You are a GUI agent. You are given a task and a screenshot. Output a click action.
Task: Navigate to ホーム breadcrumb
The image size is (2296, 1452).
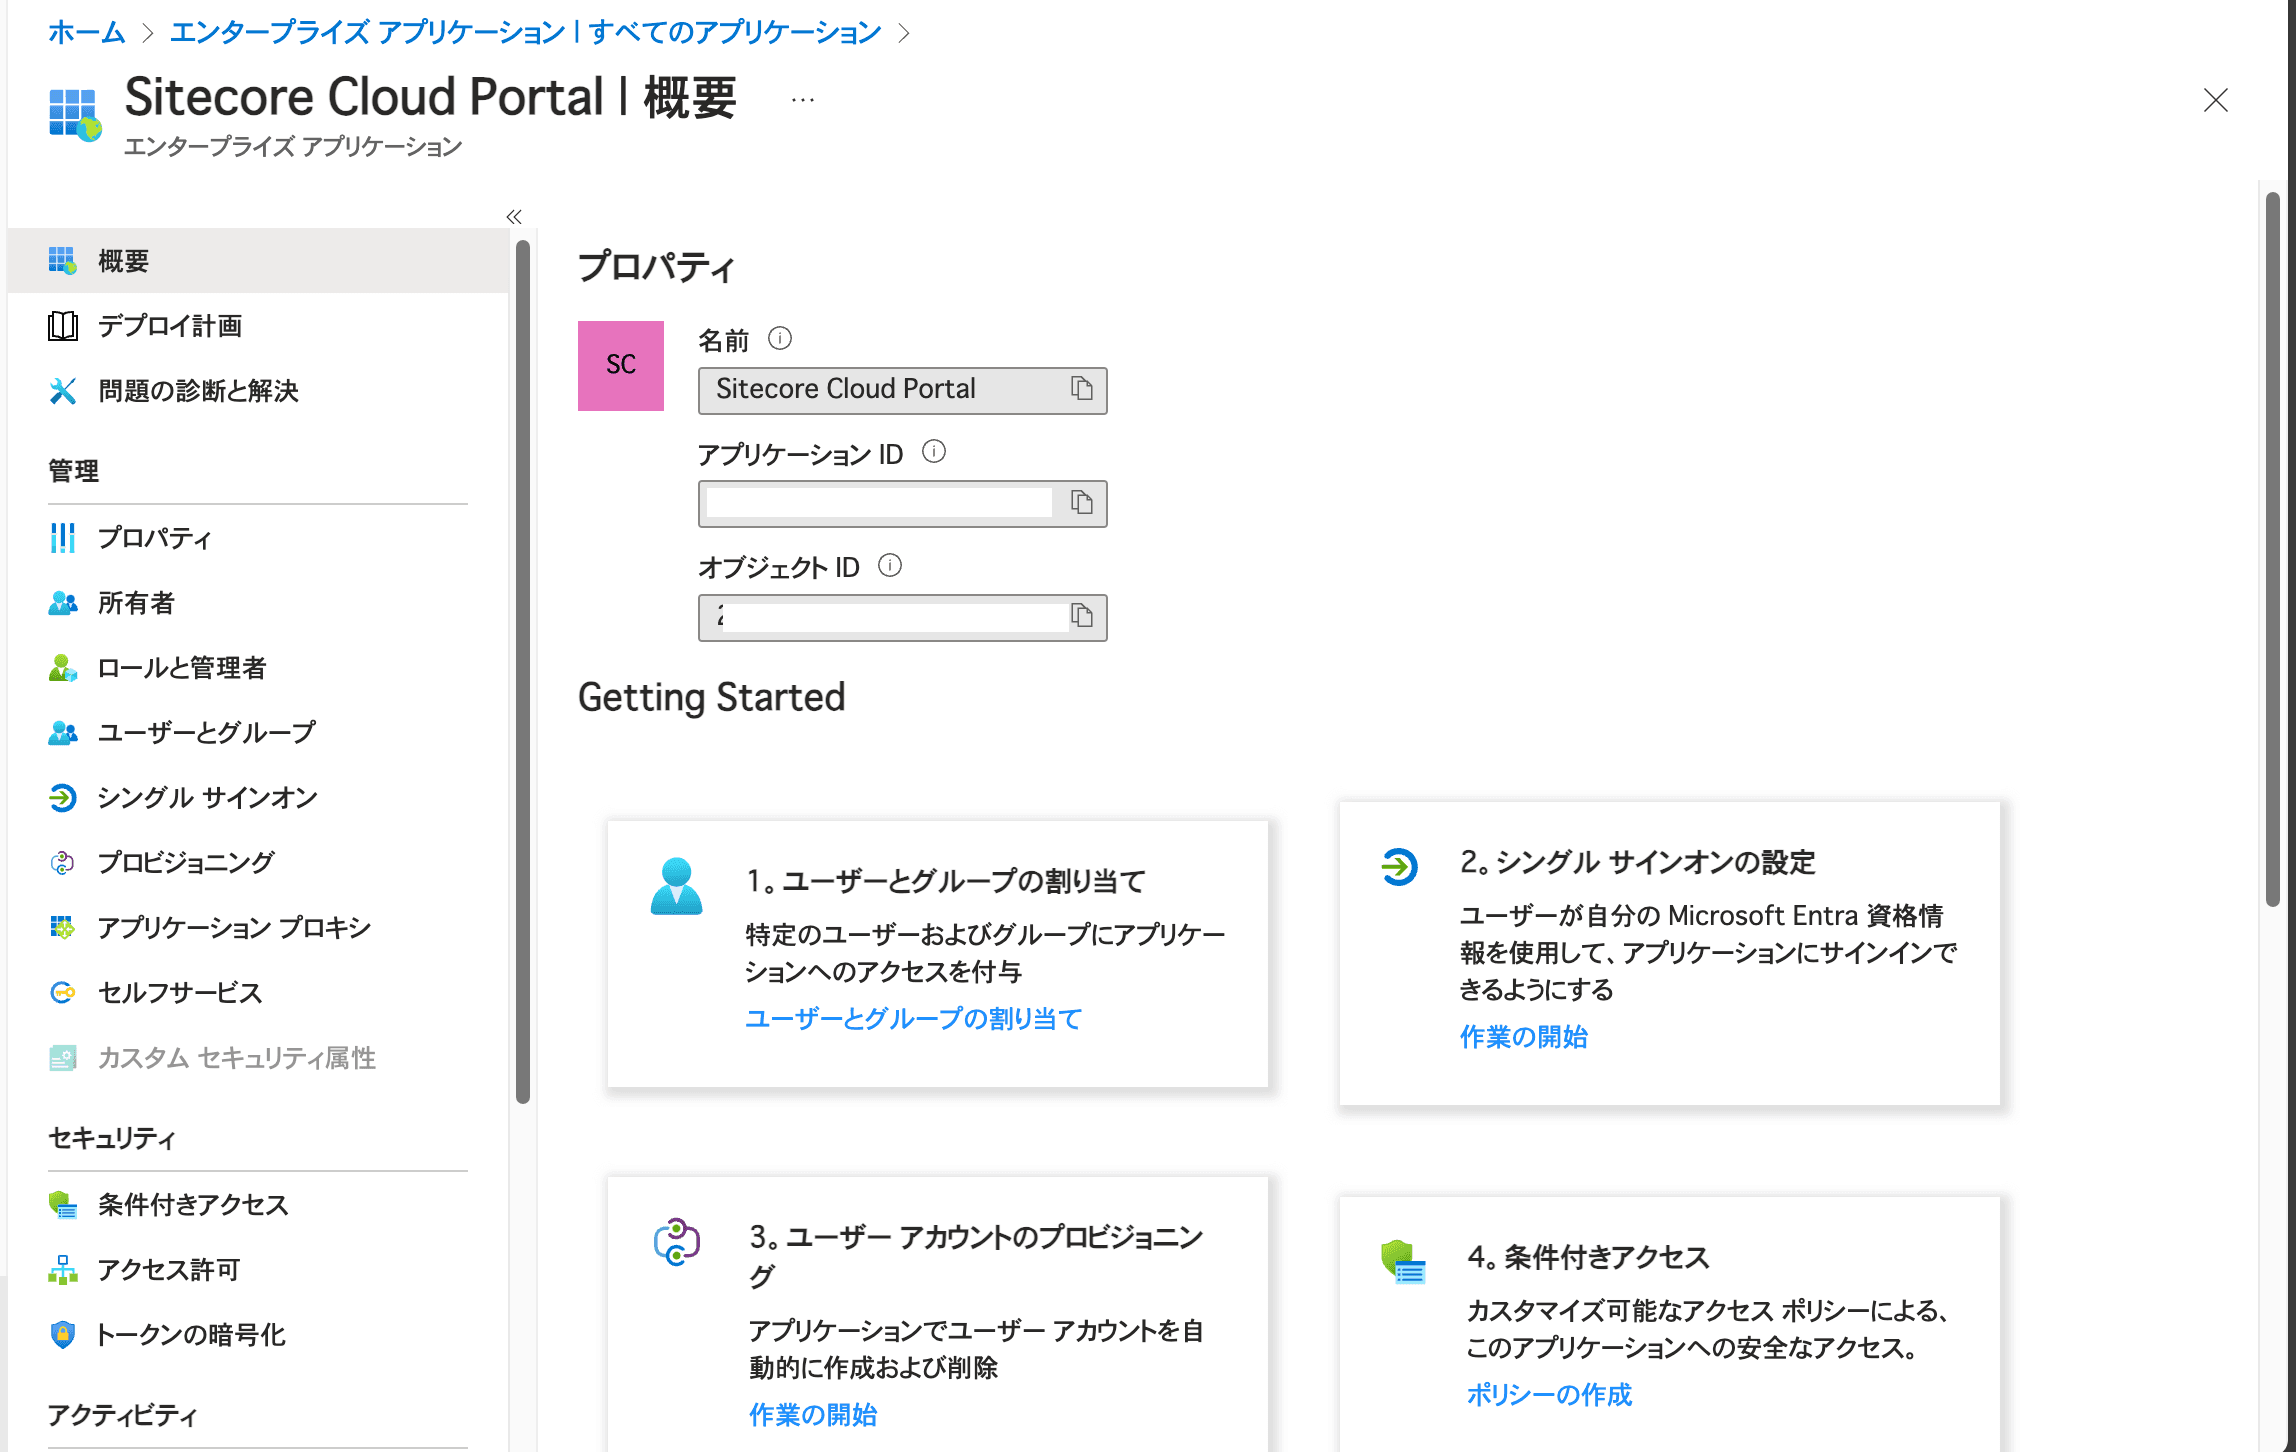click(86, 32)
